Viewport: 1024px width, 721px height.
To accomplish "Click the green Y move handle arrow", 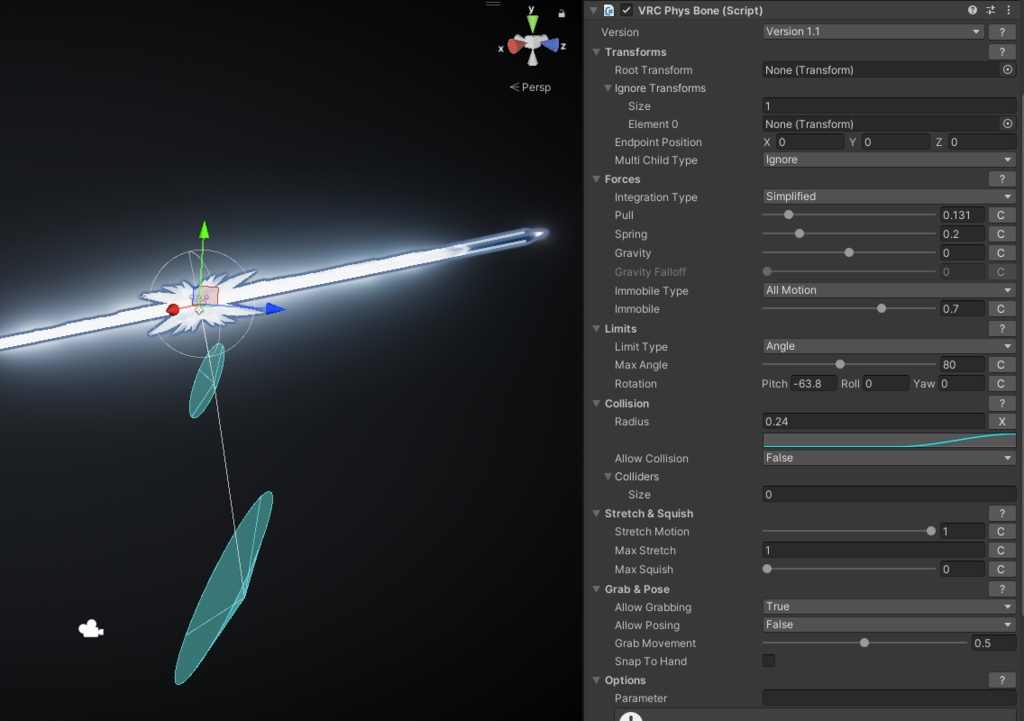I will (x=204, y=230).
